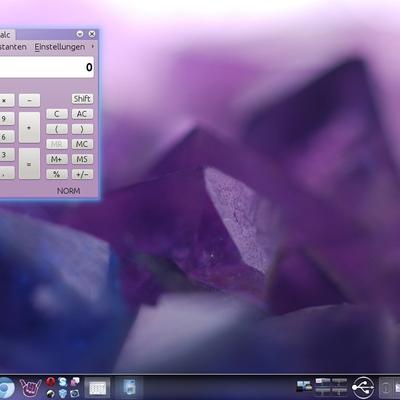The image size is (400, 400).
Task: Open the blue cube launcher icon
Action: 62,394
